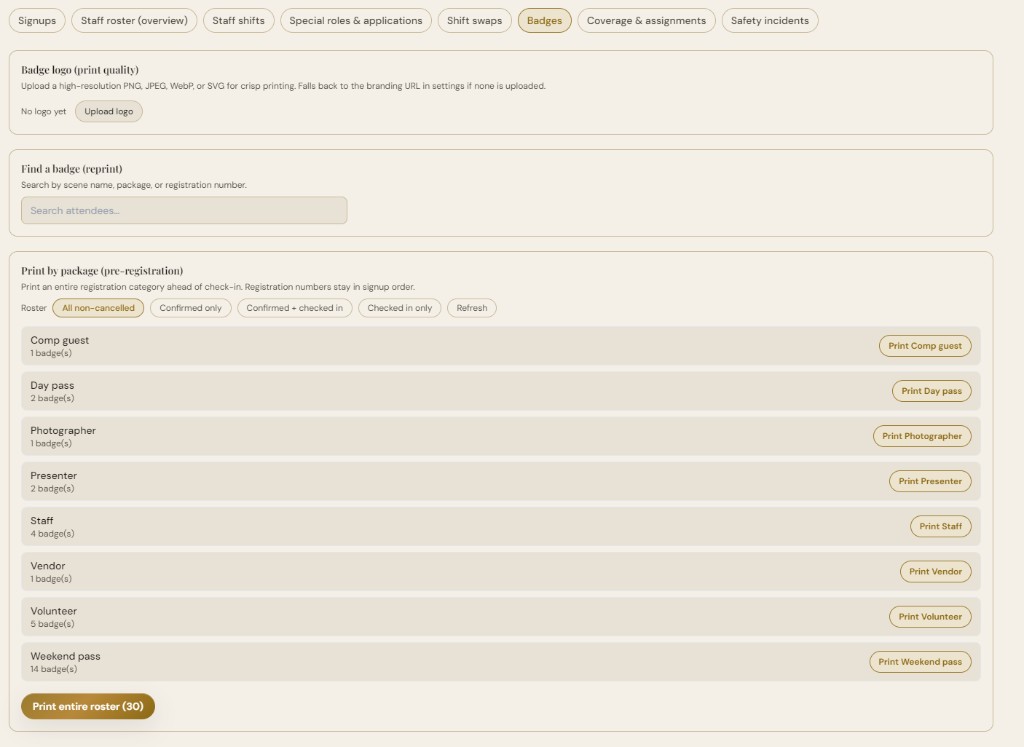Filter roster by Confirmed only
Screen dimensions: 1024x747
(x=191, y=308)
